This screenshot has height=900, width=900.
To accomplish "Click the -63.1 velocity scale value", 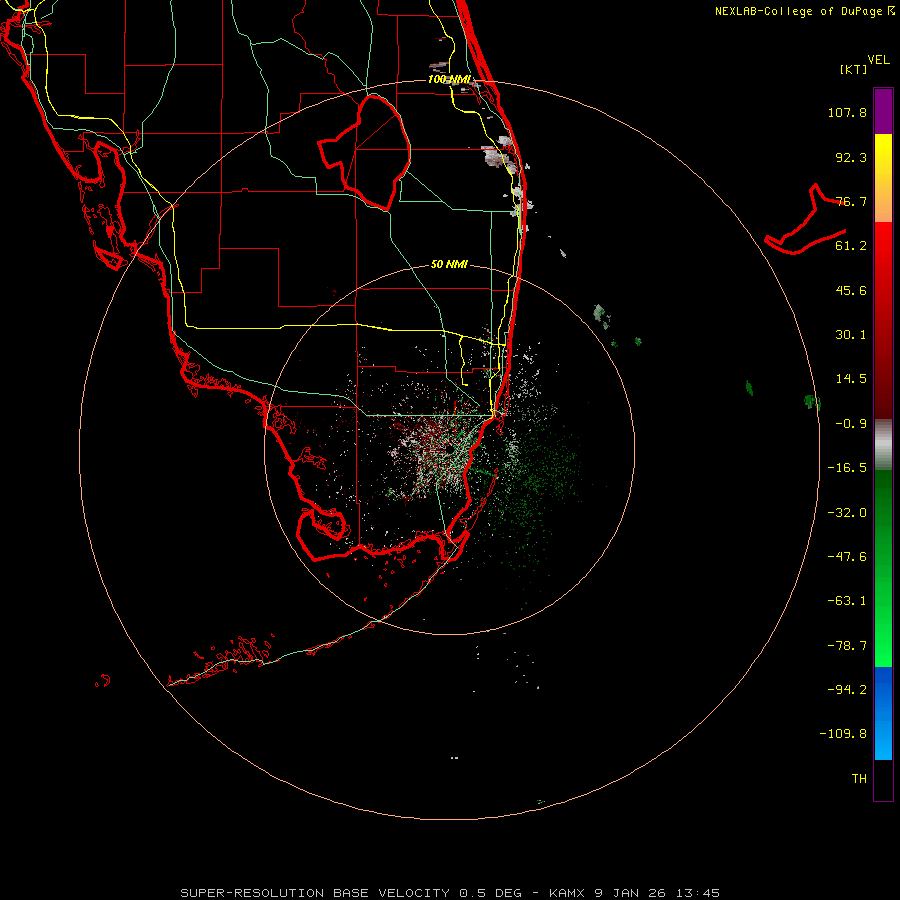I will (847, 601).
